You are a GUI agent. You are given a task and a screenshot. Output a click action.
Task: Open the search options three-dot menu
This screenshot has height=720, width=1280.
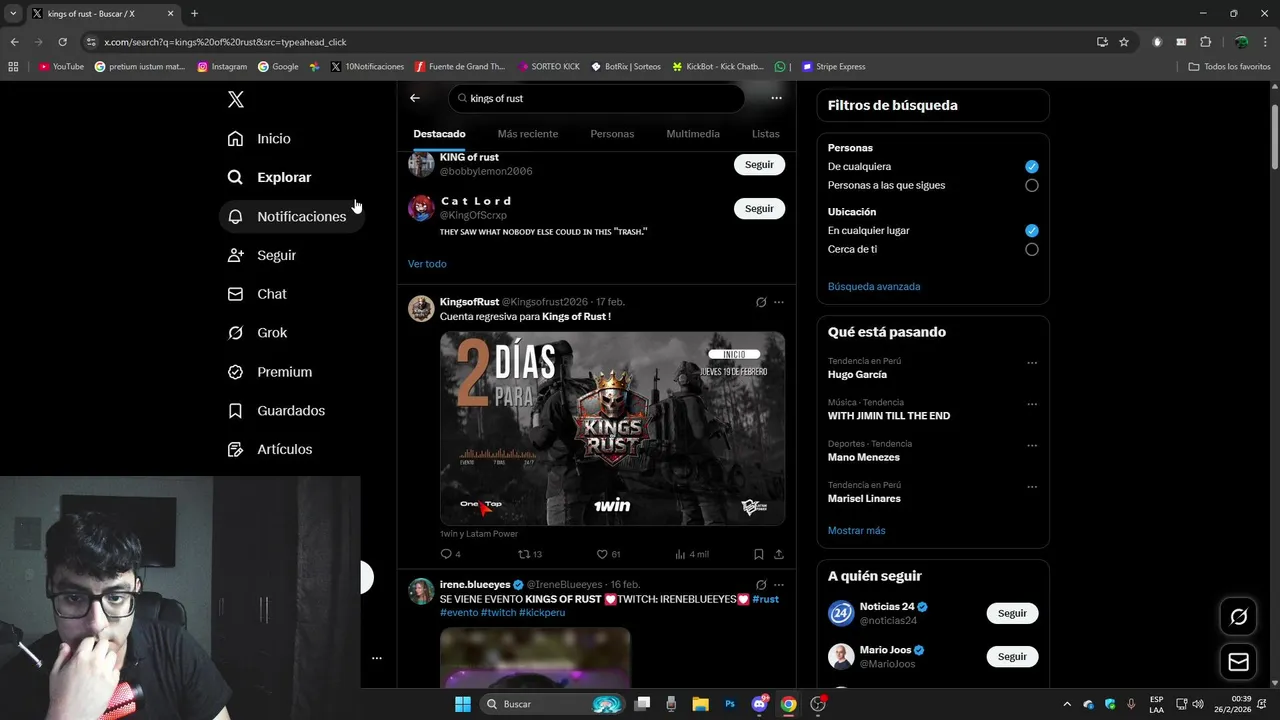(x=776, y=98)
